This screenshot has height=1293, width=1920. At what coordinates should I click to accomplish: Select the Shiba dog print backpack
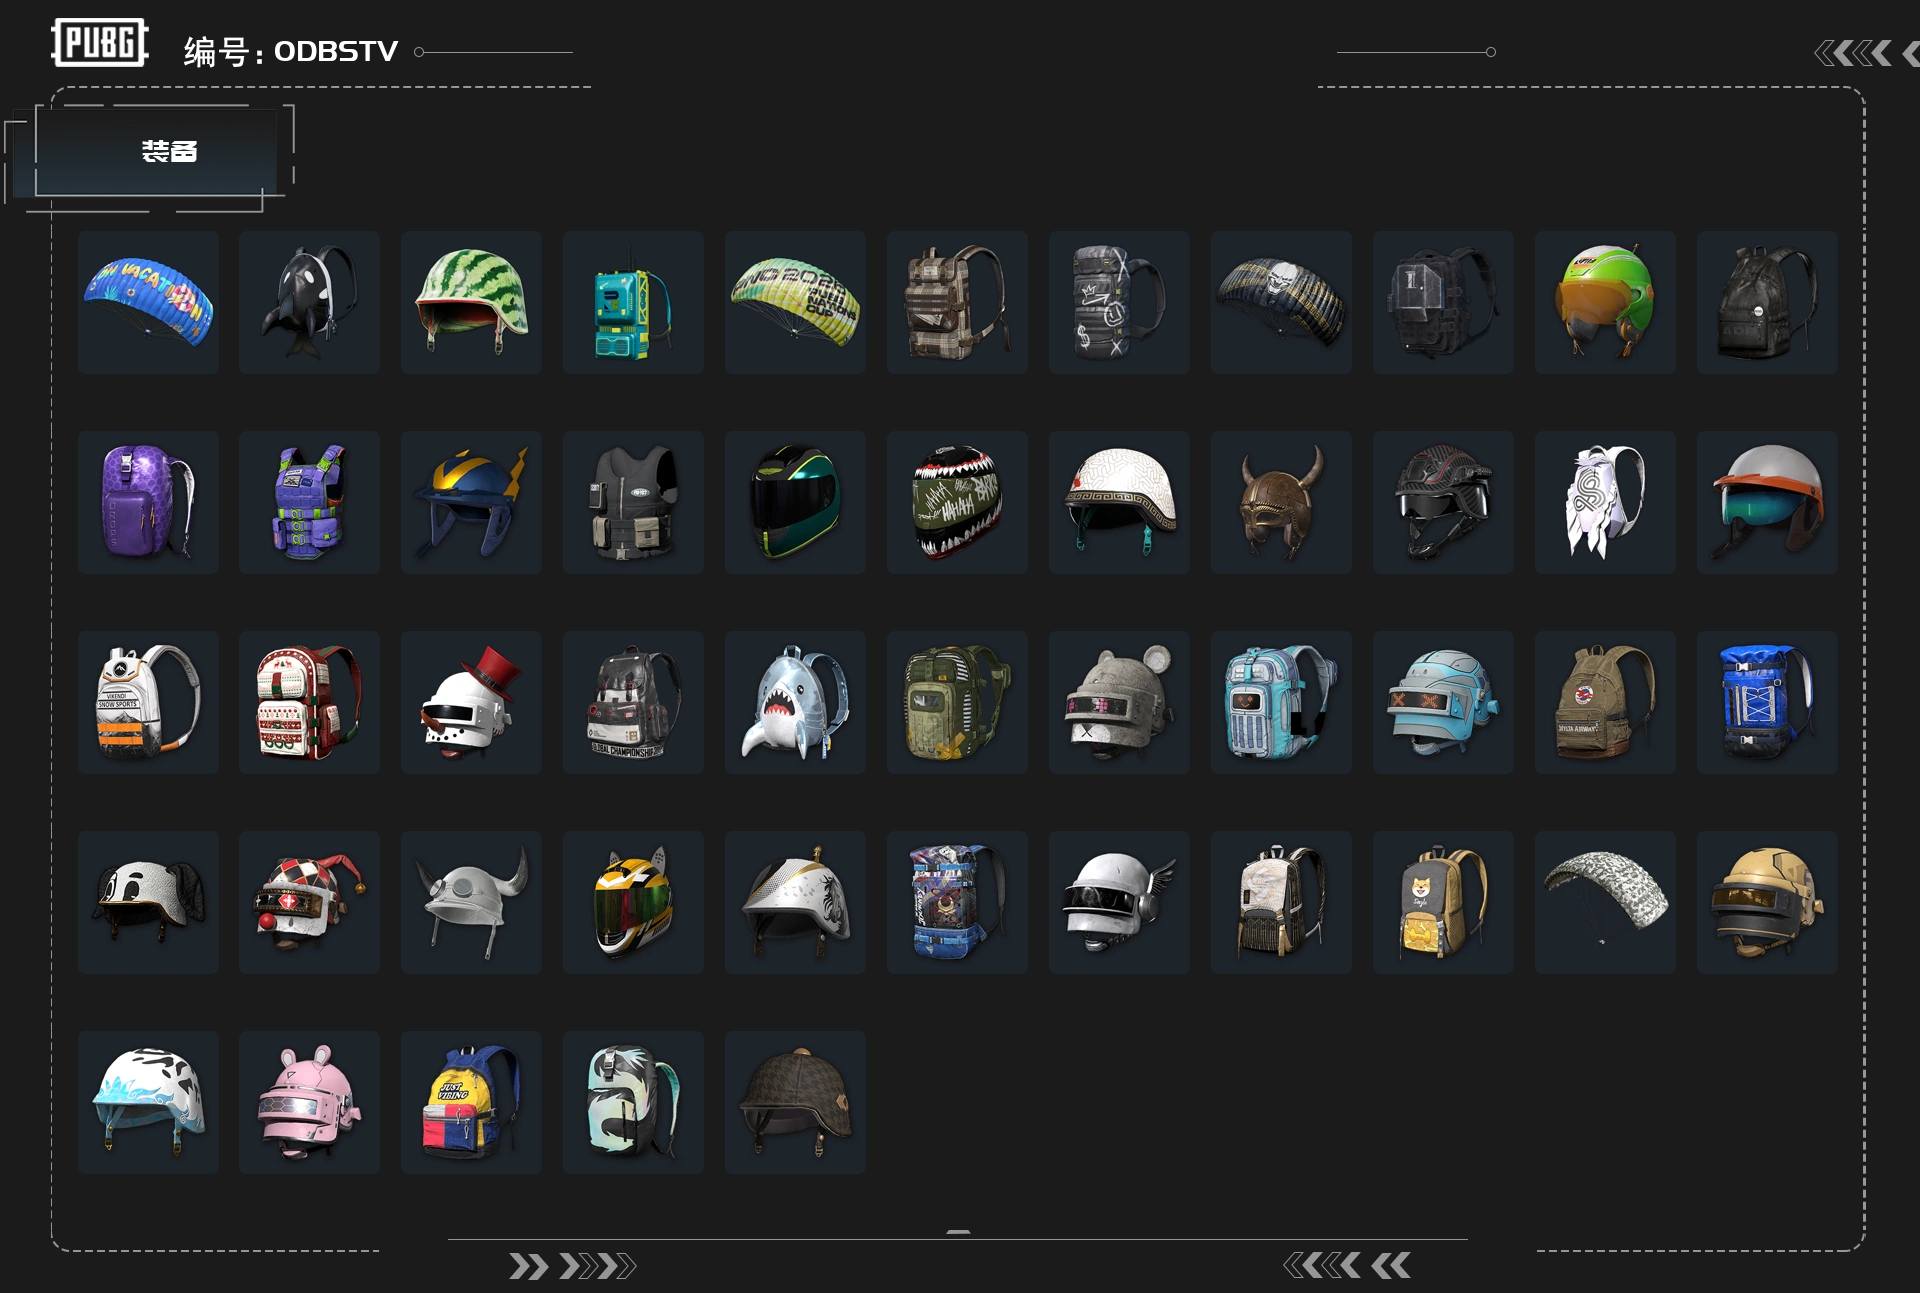(x=1444, y=902)
